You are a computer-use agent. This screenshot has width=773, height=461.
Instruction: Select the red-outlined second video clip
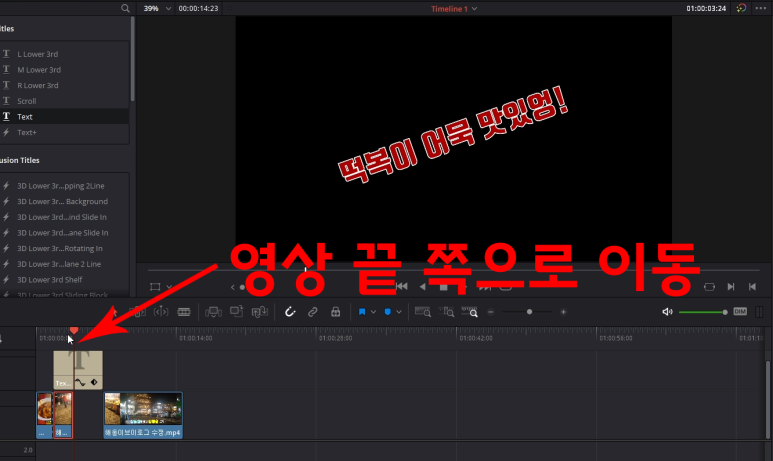(63, 415)
